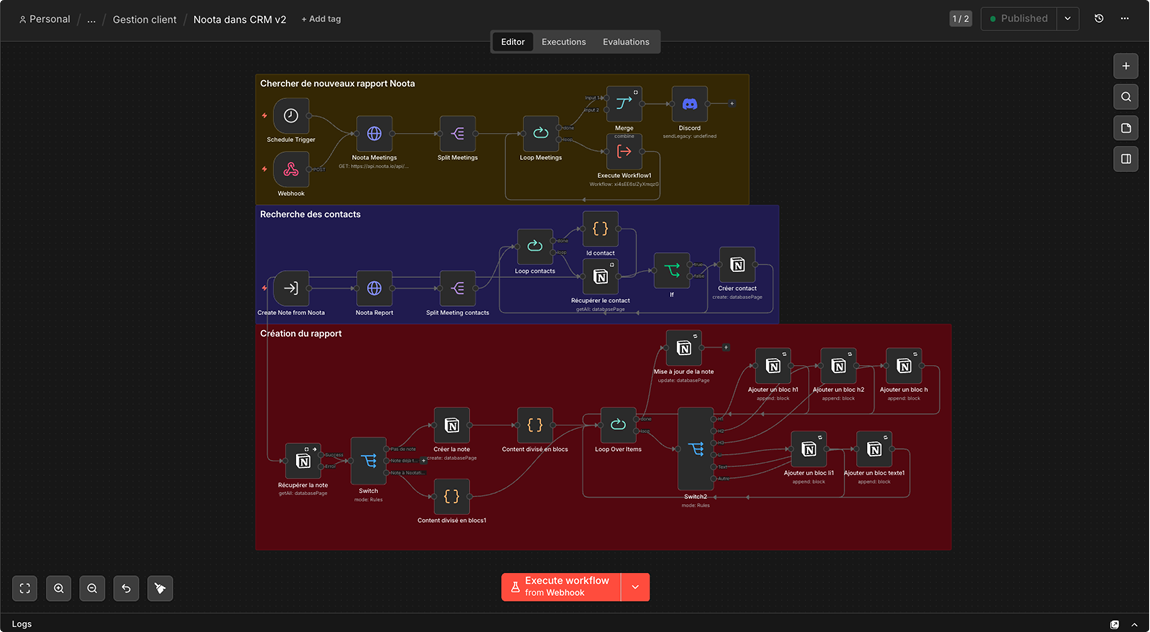Select the Switch2 node
The width and height of the screenshot is (1150, 632).
pos(695,449)
